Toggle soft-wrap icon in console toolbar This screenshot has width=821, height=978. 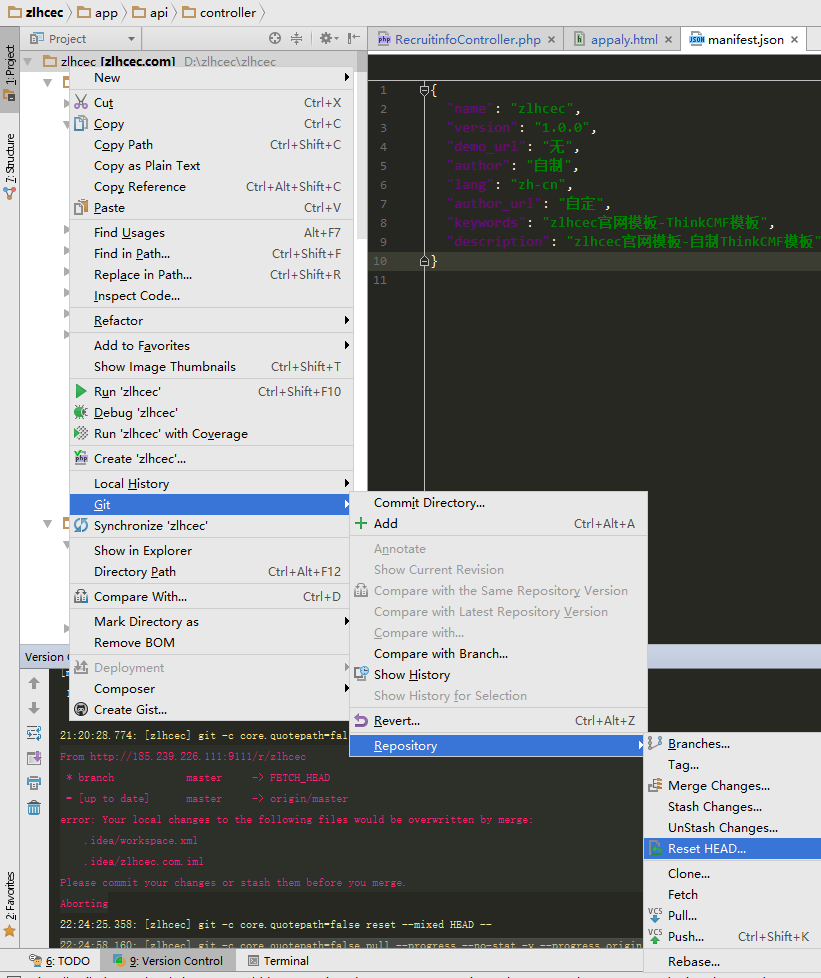coord(34,733)
